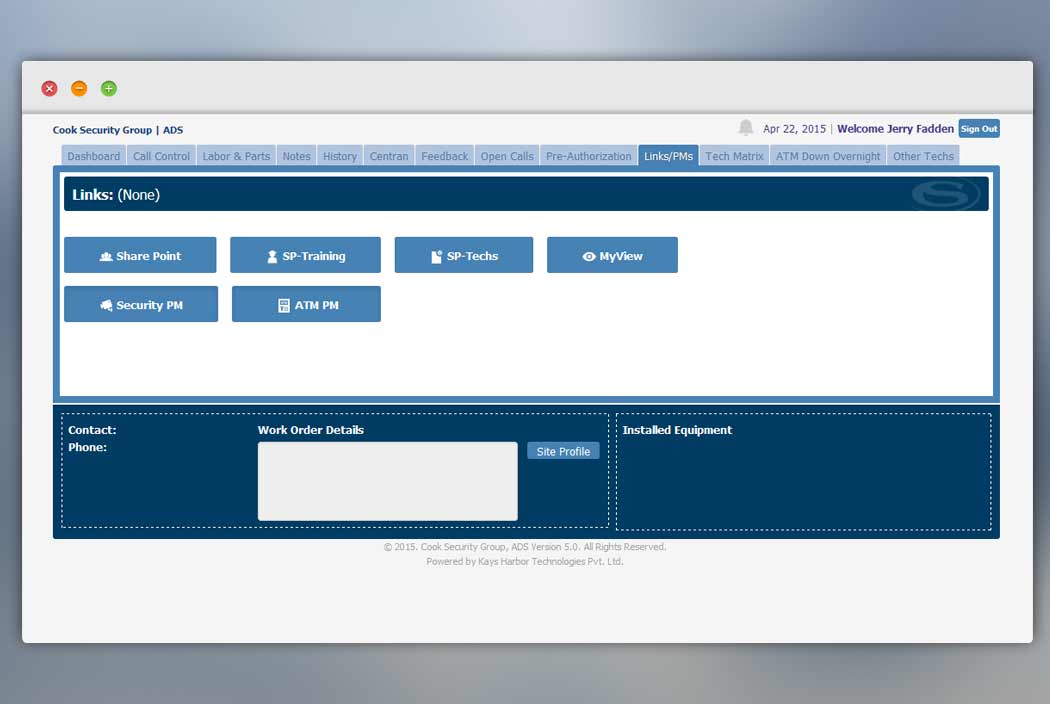The image size is (1050, 704).
Task: Click the Cook Security Group | ADS title
Action: point(118,130)
